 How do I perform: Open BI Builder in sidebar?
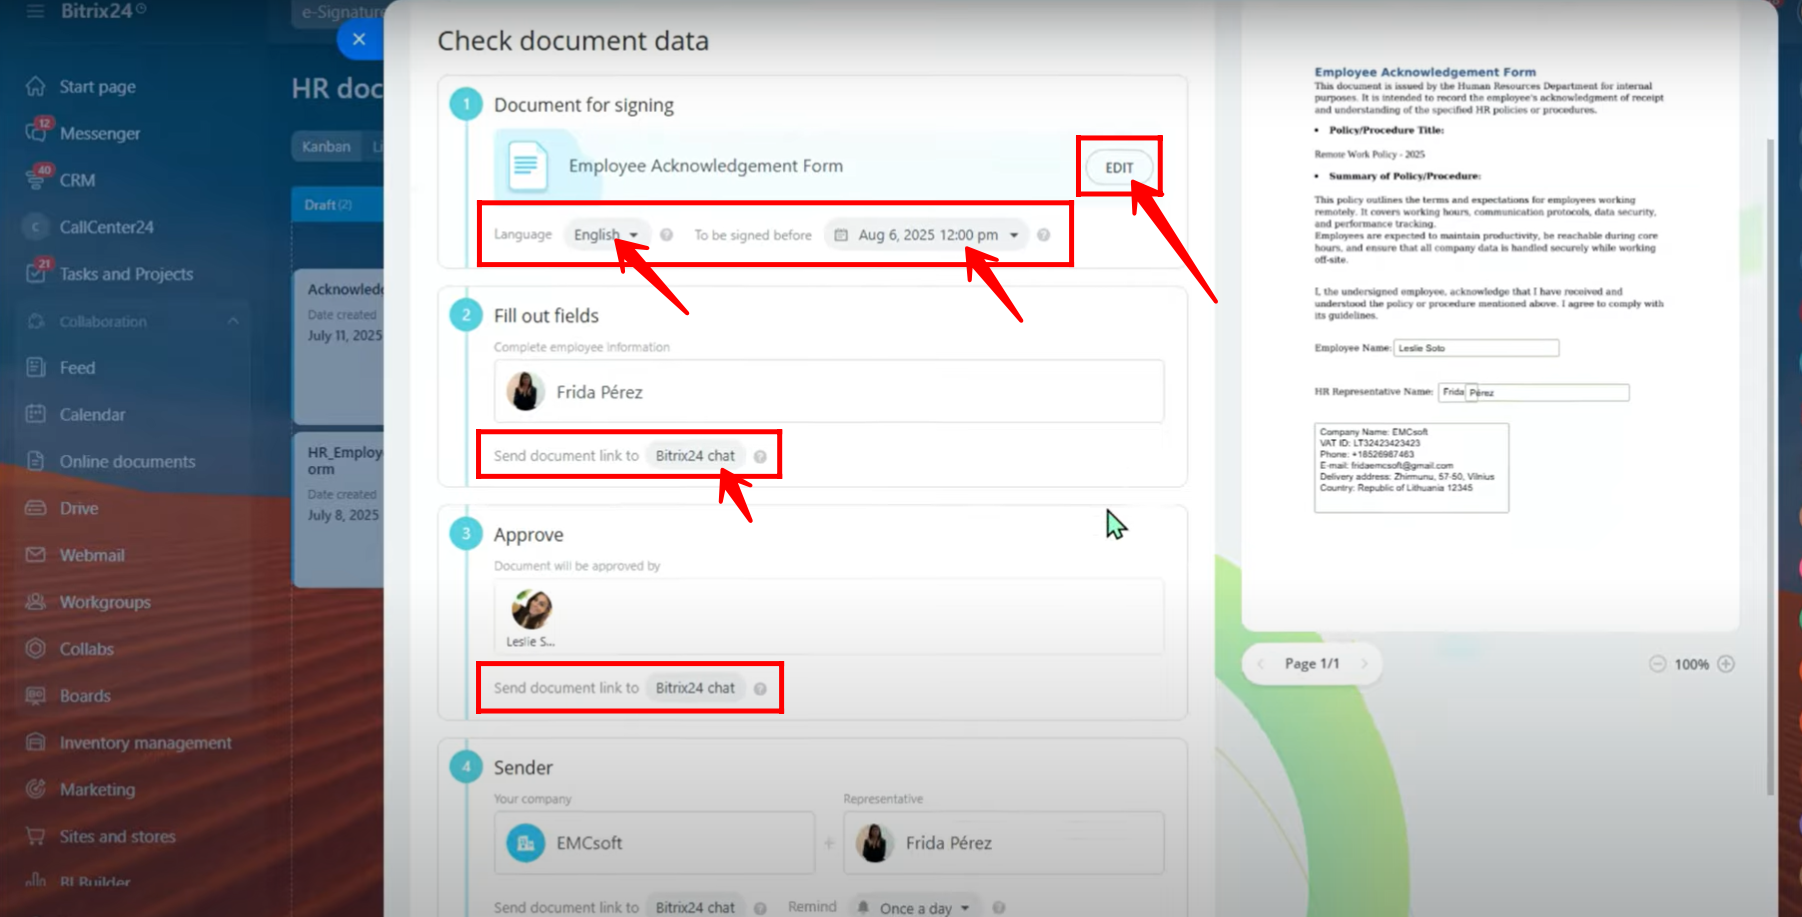(95, 882)
